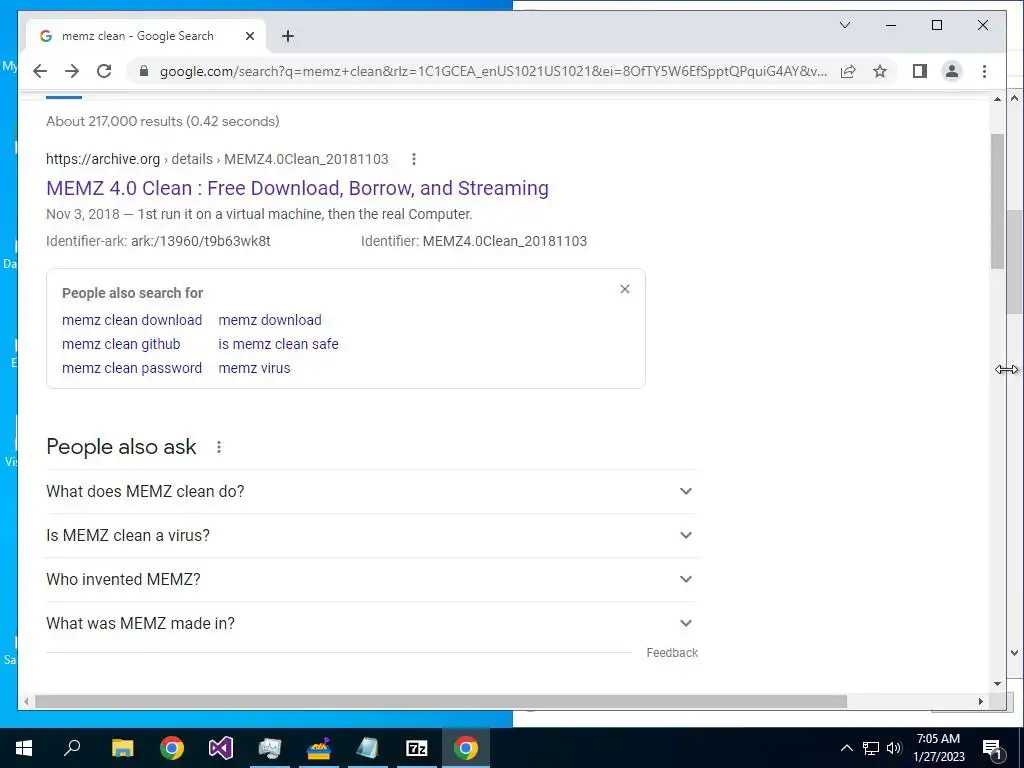Screen dimensions: 1024x768
Task: Open Chrome side panel
Action: coord(920,71)
